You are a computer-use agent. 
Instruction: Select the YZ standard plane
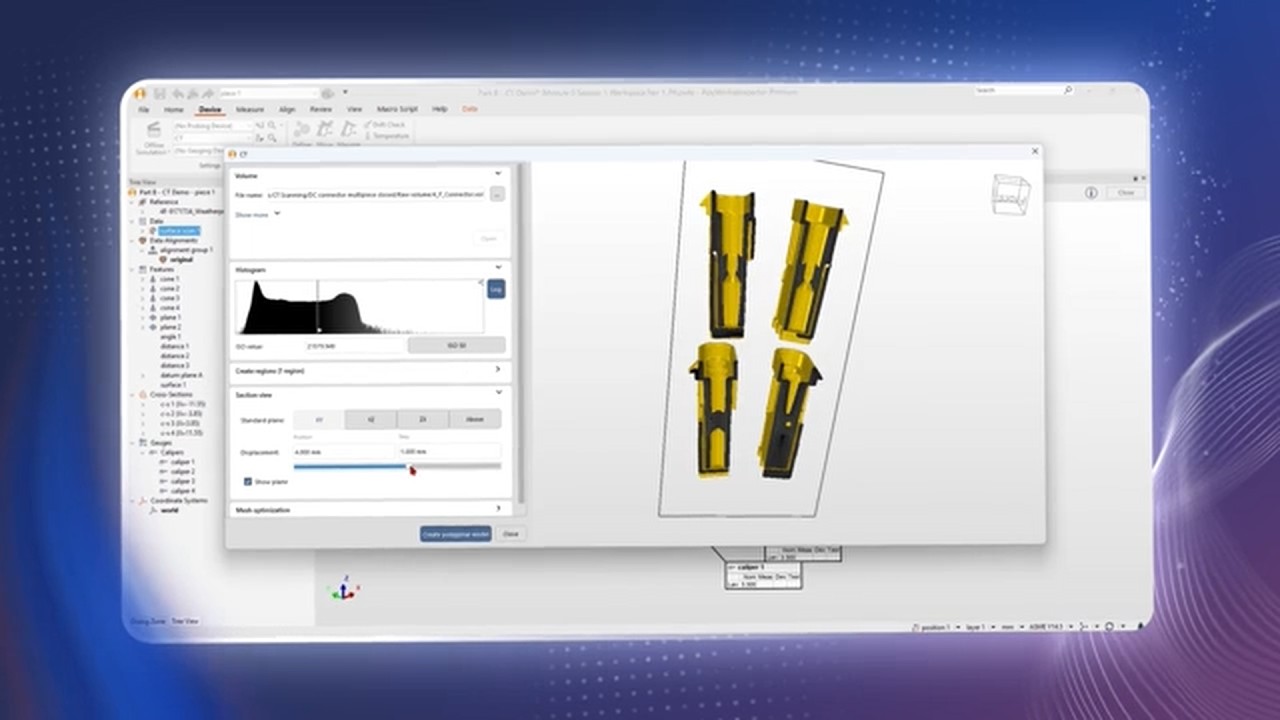[x=371, y=420]
